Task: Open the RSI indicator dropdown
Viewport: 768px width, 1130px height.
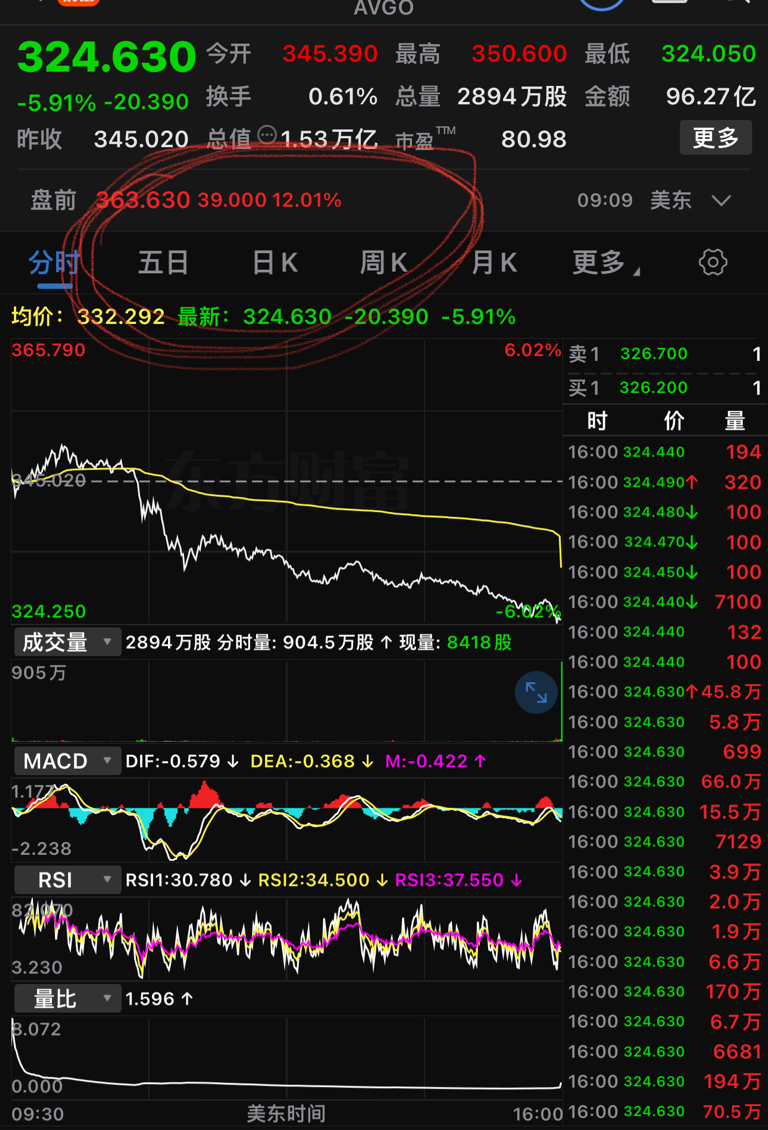Action: pyautogui.click(x=67, y=880)
